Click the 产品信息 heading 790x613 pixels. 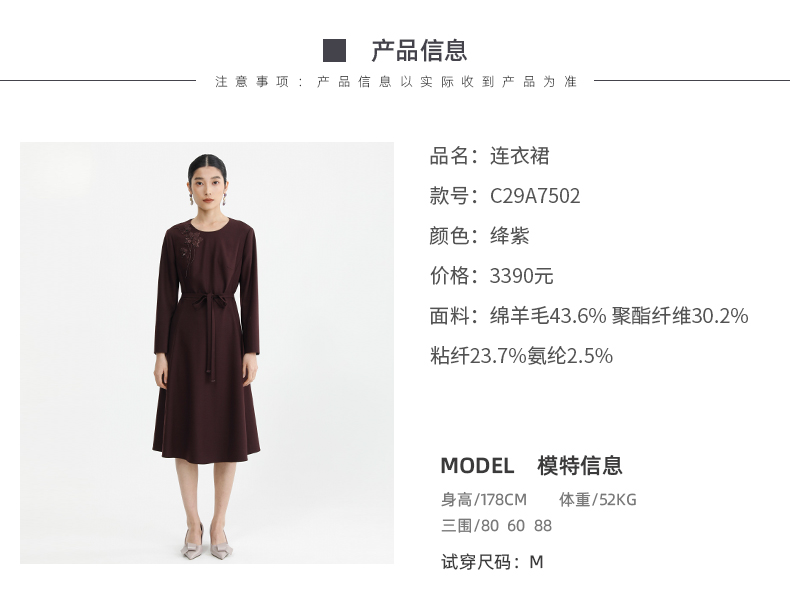419,50
